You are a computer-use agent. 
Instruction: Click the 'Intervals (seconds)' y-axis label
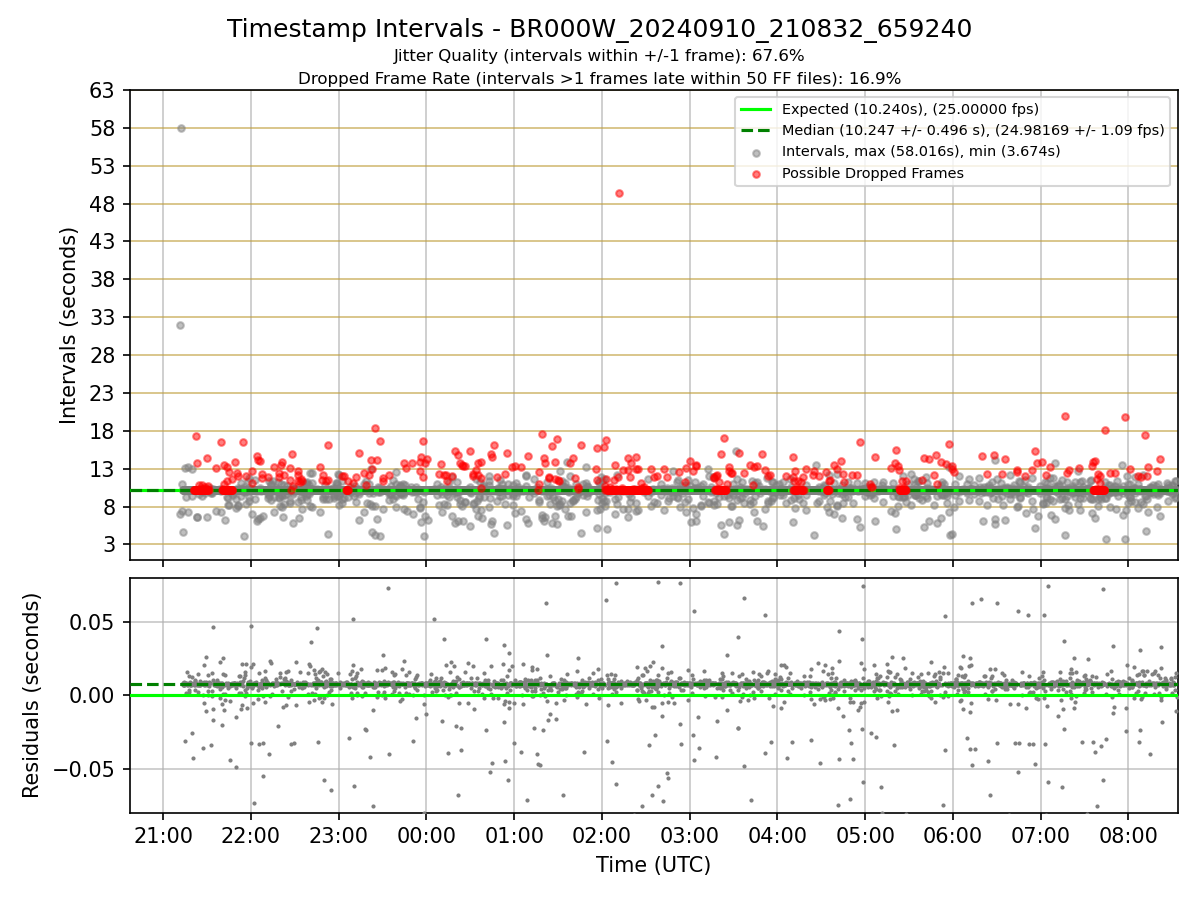68,325
